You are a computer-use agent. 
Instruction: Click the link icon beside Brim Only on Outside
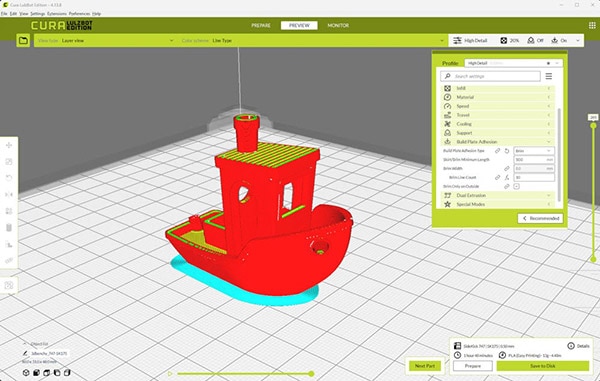click(507, 186)
